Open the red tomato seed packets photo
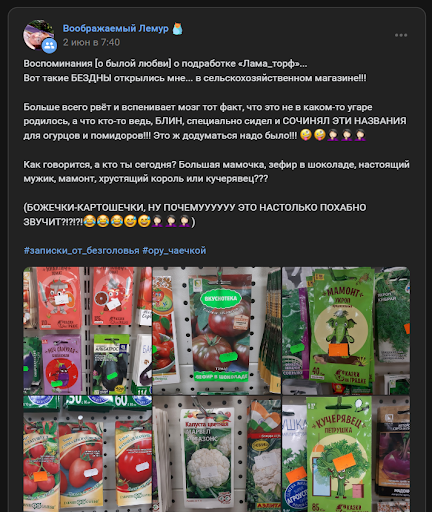Image resolution: width=432 pixels, height=512 pixels. click(x=87, y=331)
